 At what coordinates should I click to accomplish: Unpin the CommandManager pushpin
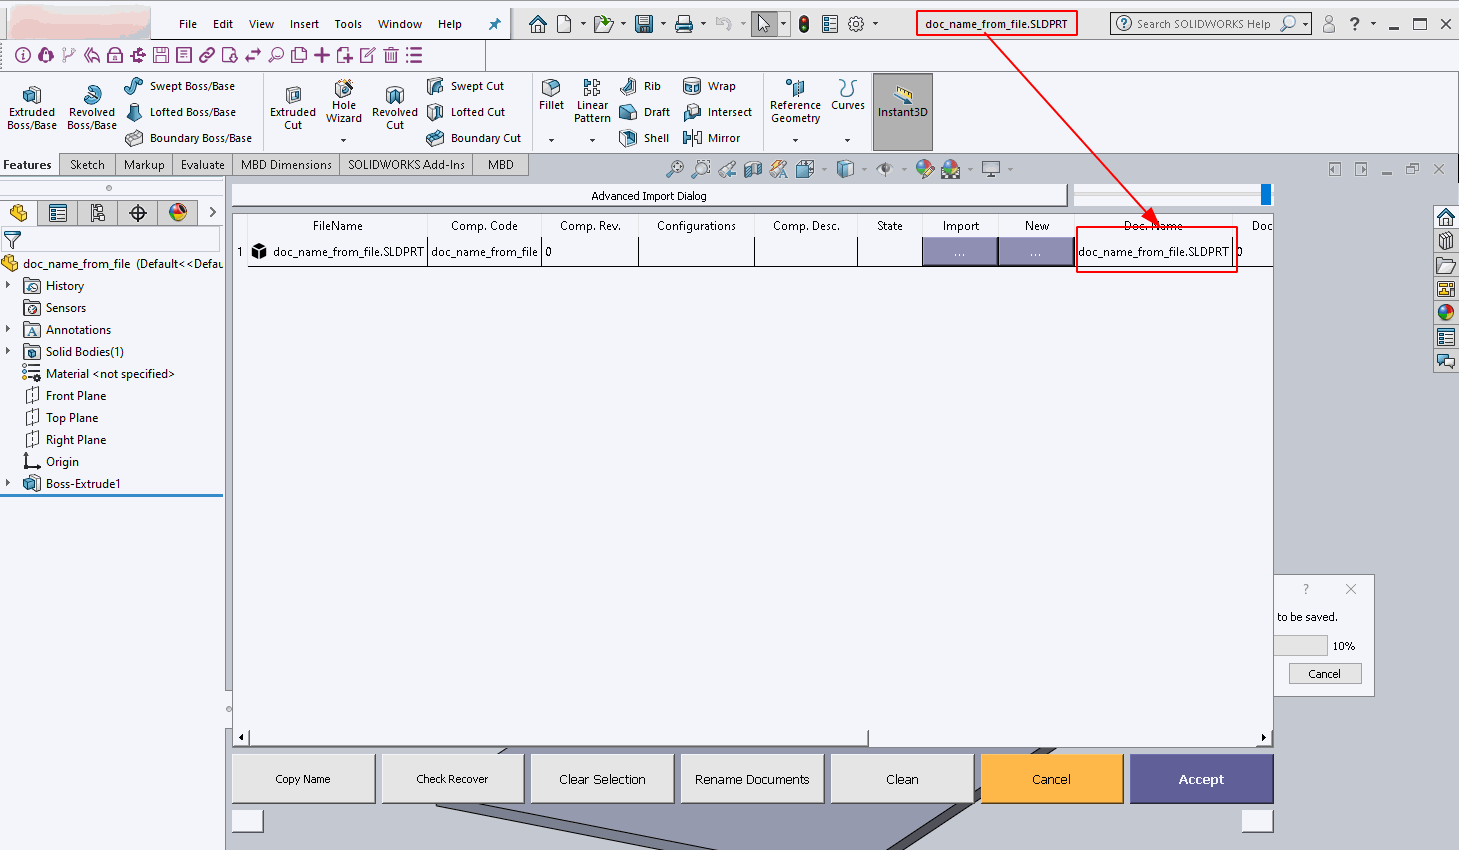495,23
